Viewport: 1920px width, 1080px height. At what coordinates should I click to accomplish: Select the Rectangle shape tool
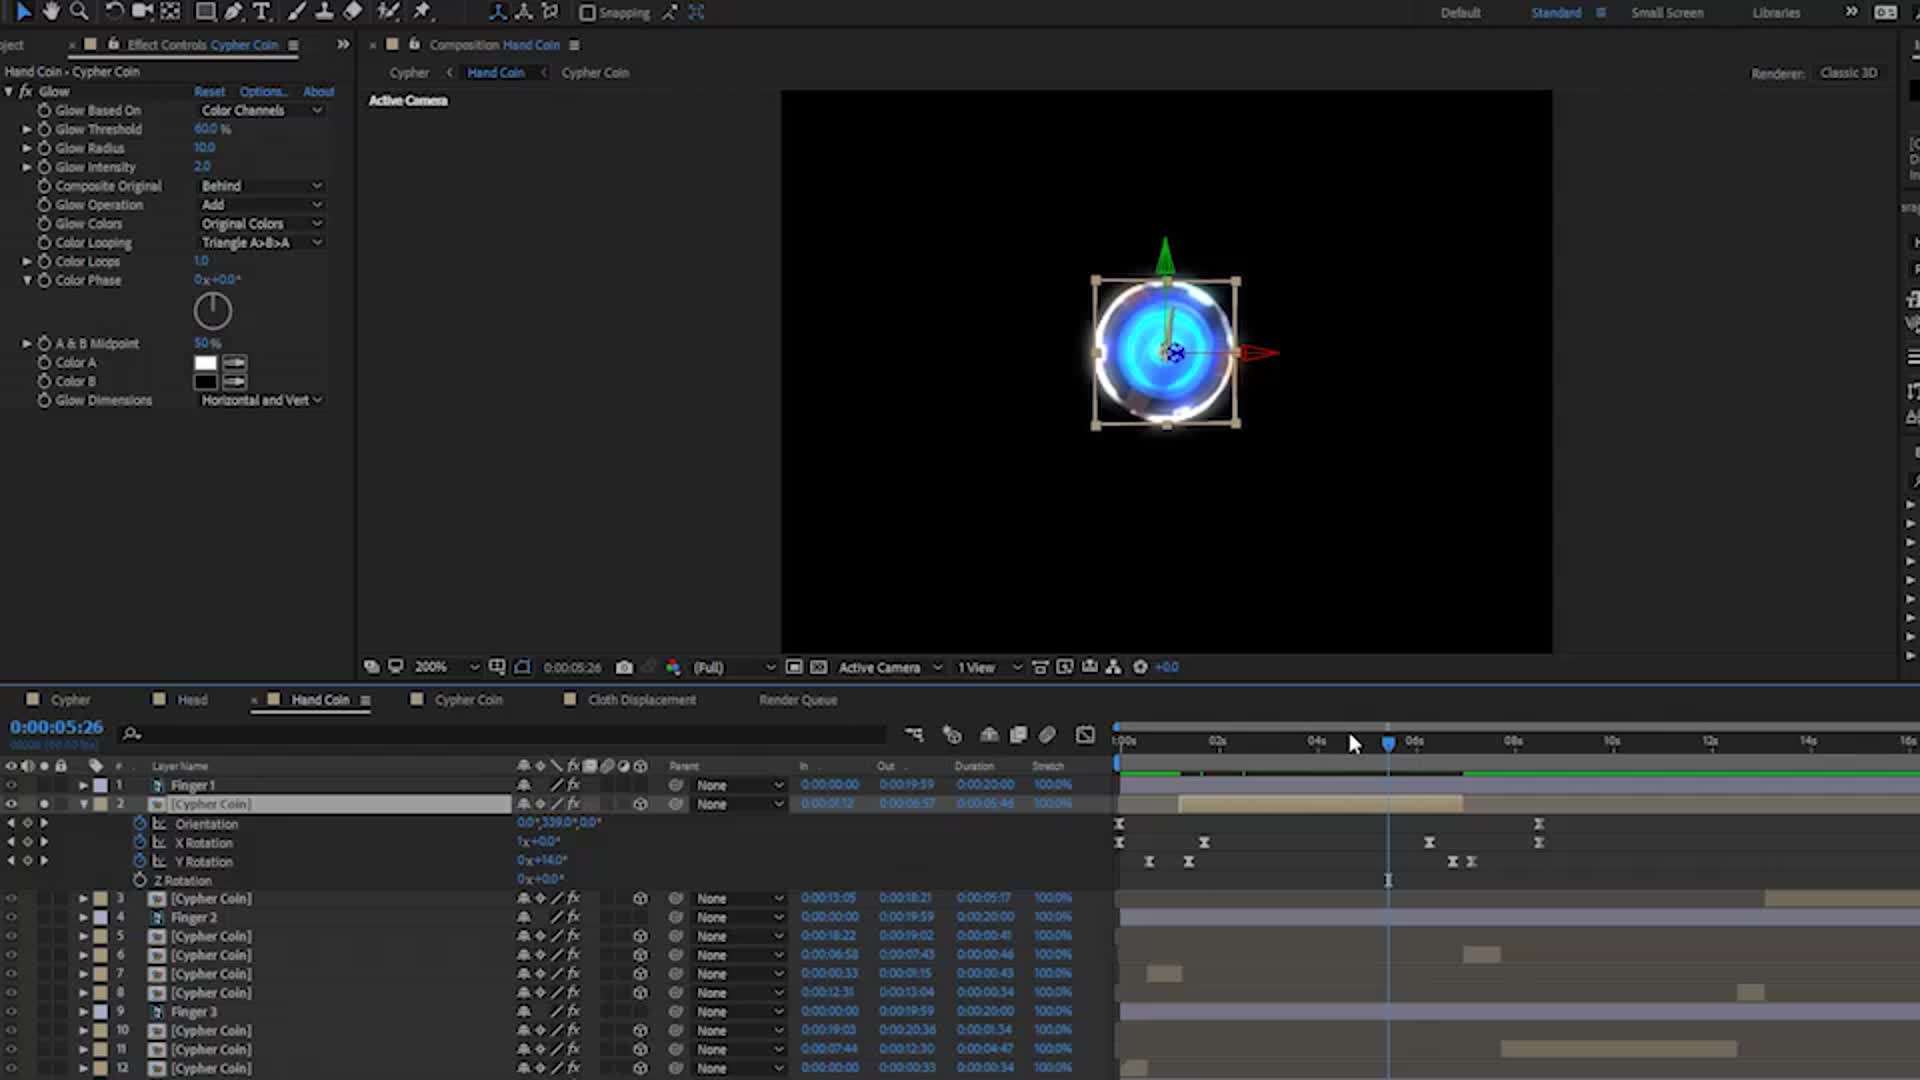click(205, 12)
